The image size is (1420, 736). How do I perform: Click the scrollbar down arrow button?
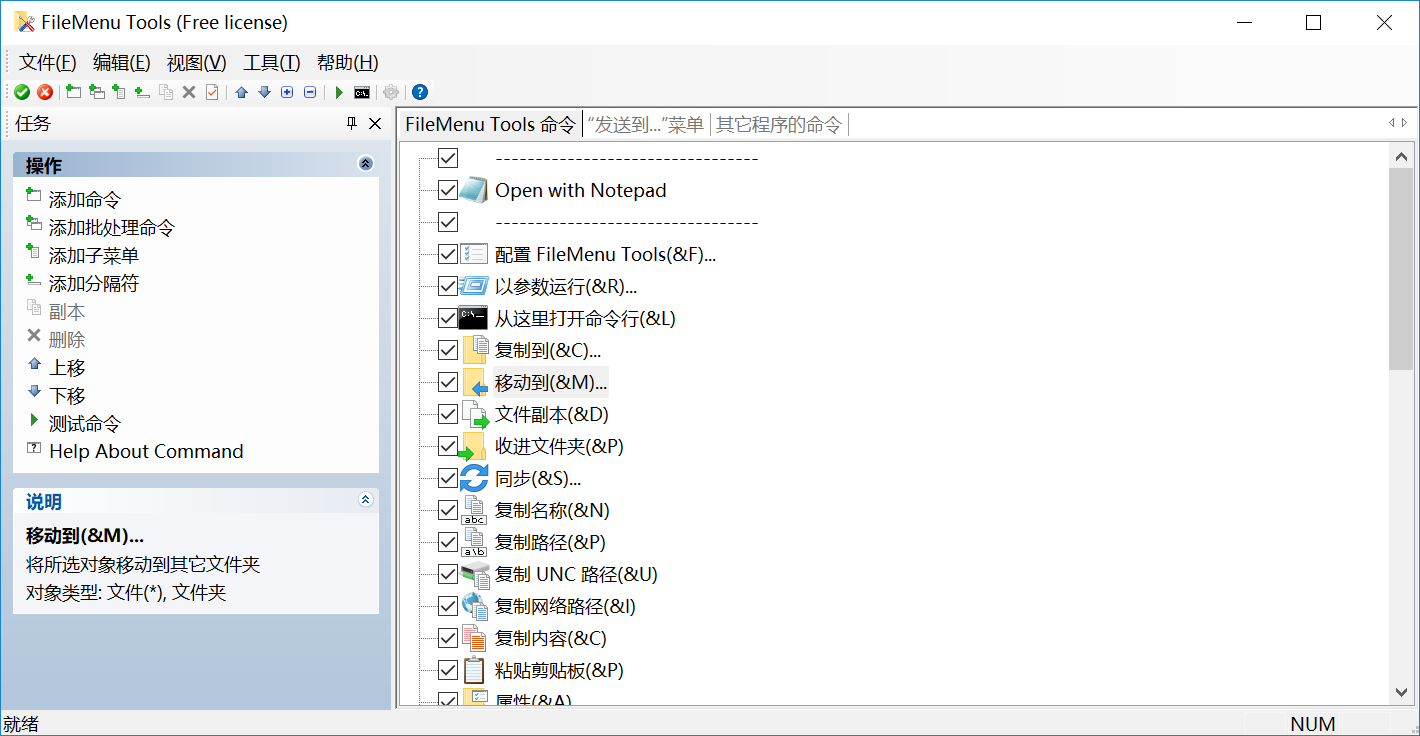pos(1402,692)
